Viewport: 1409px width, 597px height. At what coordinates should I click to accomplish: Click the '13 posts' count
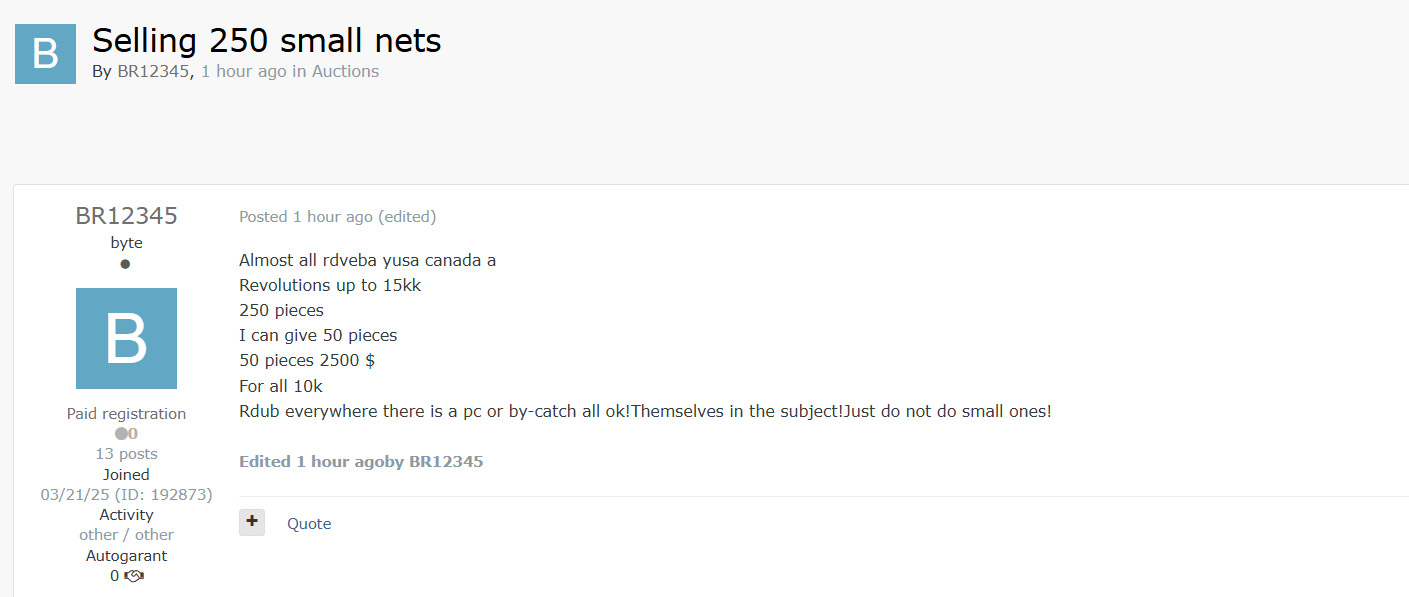pos(126,454)
